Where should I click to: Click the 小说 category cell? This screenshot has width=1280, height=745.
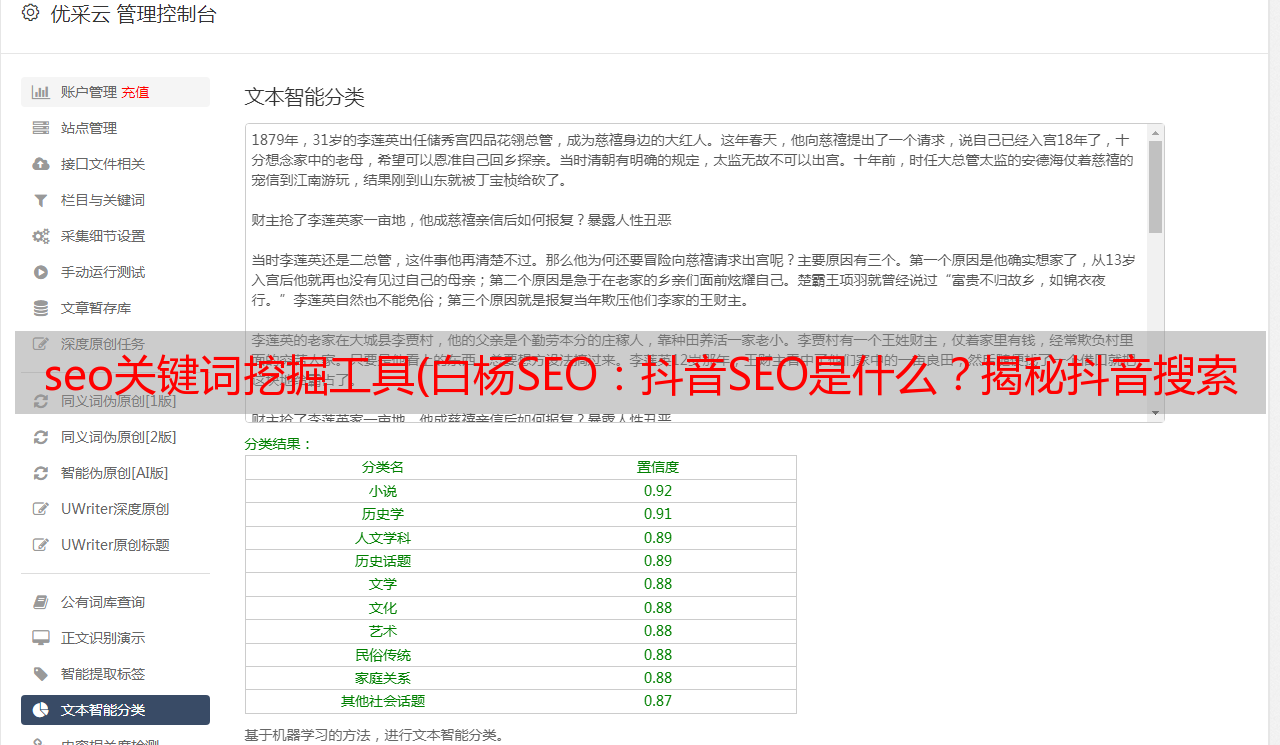click(383, 491)
